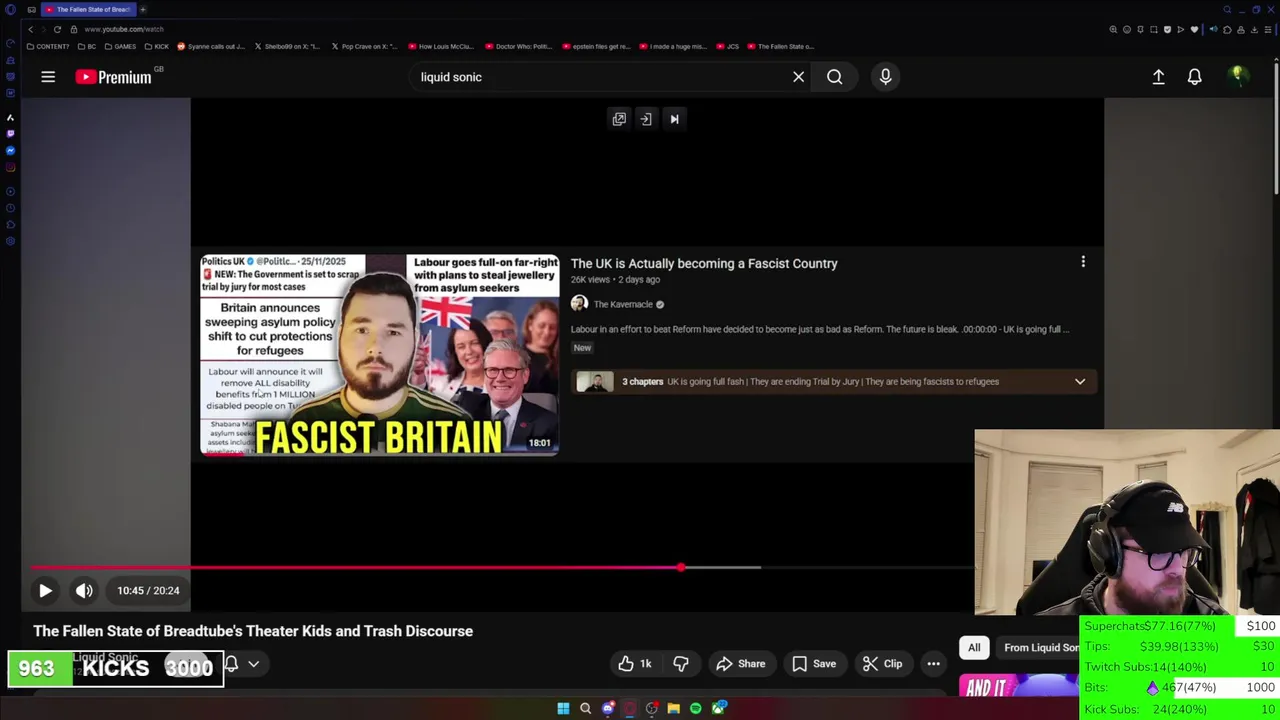The width and height of the screenshot is (1280, 720).
Task: Click the chapters preview thumbnail image
Action: click(595, 381)
